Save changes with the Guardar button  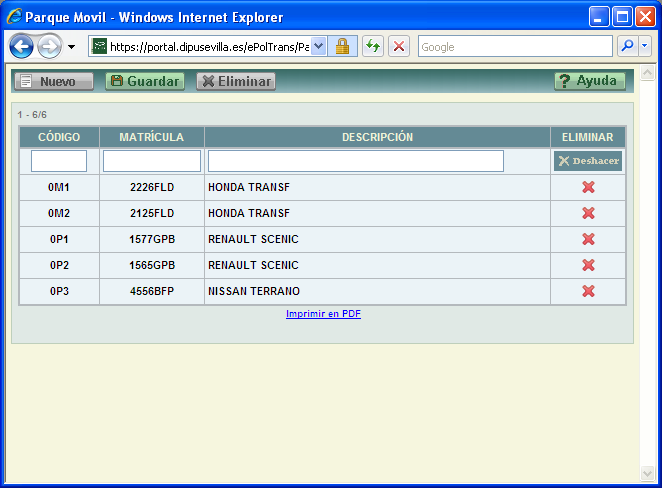[x=145, y=81]
